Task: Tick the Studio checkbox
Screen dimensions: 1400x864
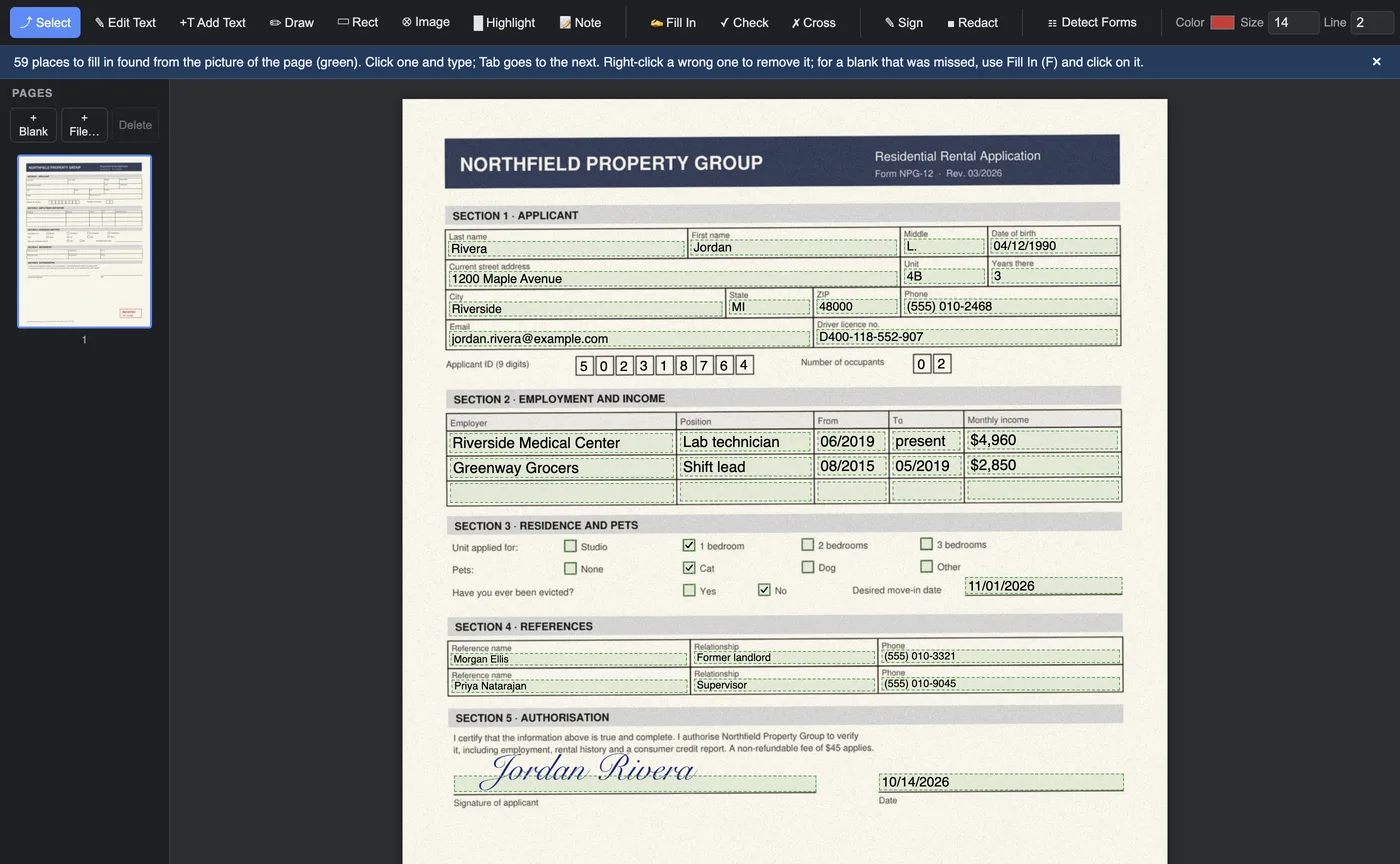Action: [570, 546]
